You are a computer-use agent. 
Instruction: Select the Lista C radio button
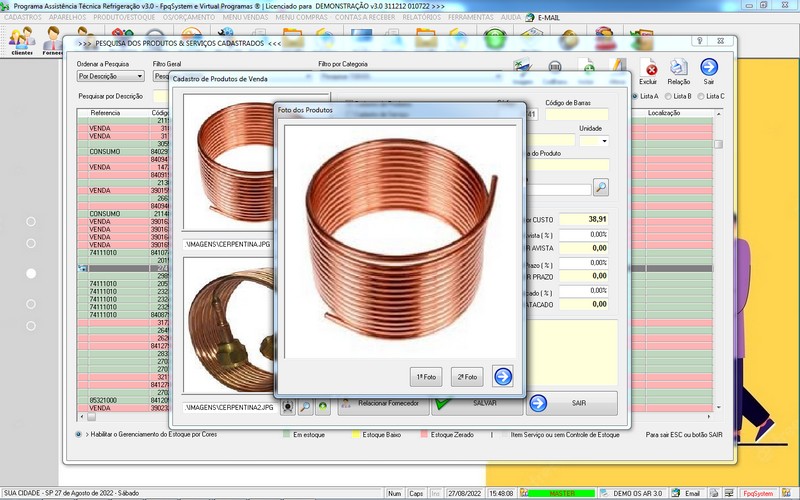(701, 96)
